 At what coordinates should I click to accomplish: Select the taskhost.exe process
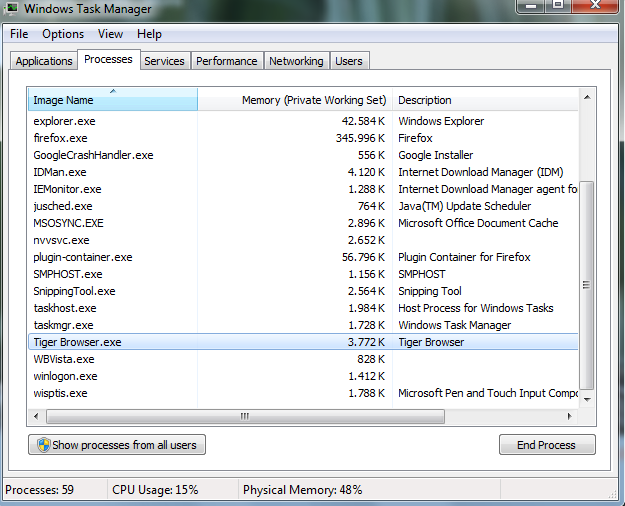[x=303, y=308]
